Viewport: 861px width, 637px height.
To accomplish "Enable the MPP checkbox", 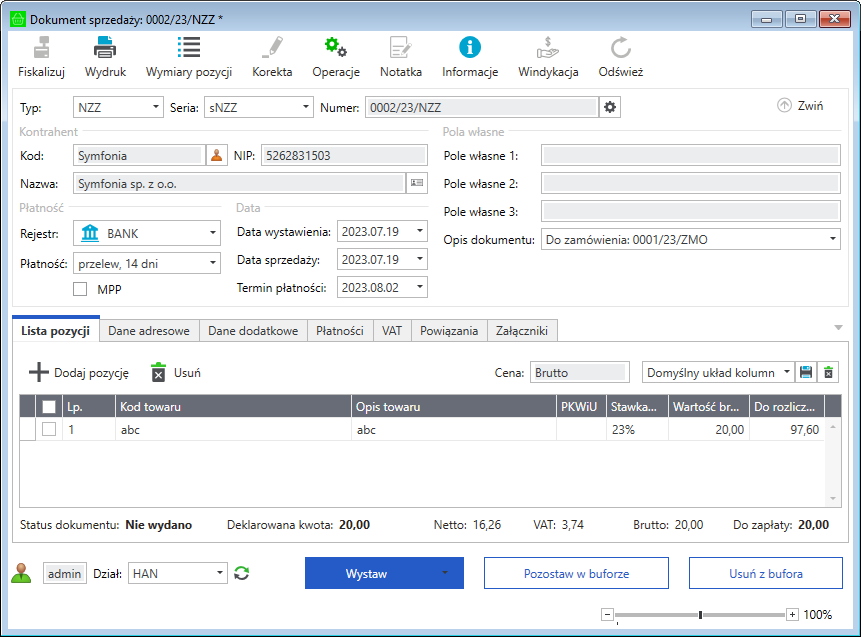I will [82, 289].
